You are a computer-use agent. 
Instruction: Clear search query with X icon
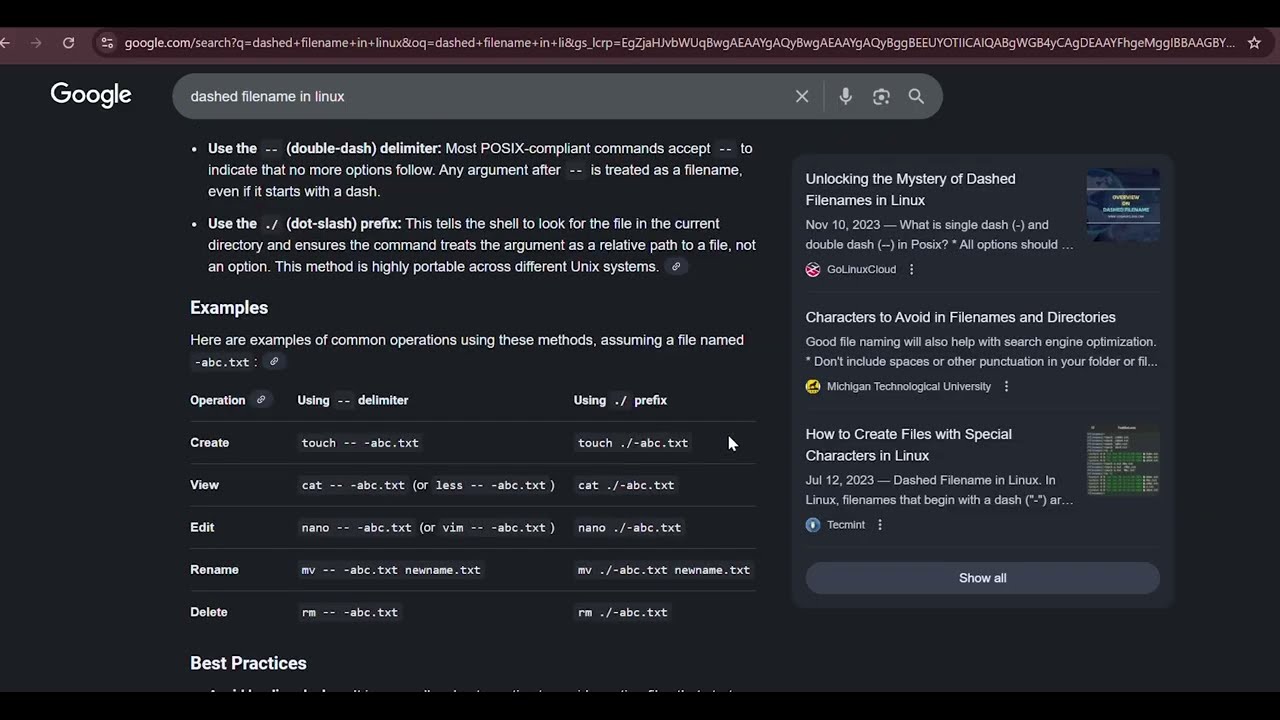[802, 96]
